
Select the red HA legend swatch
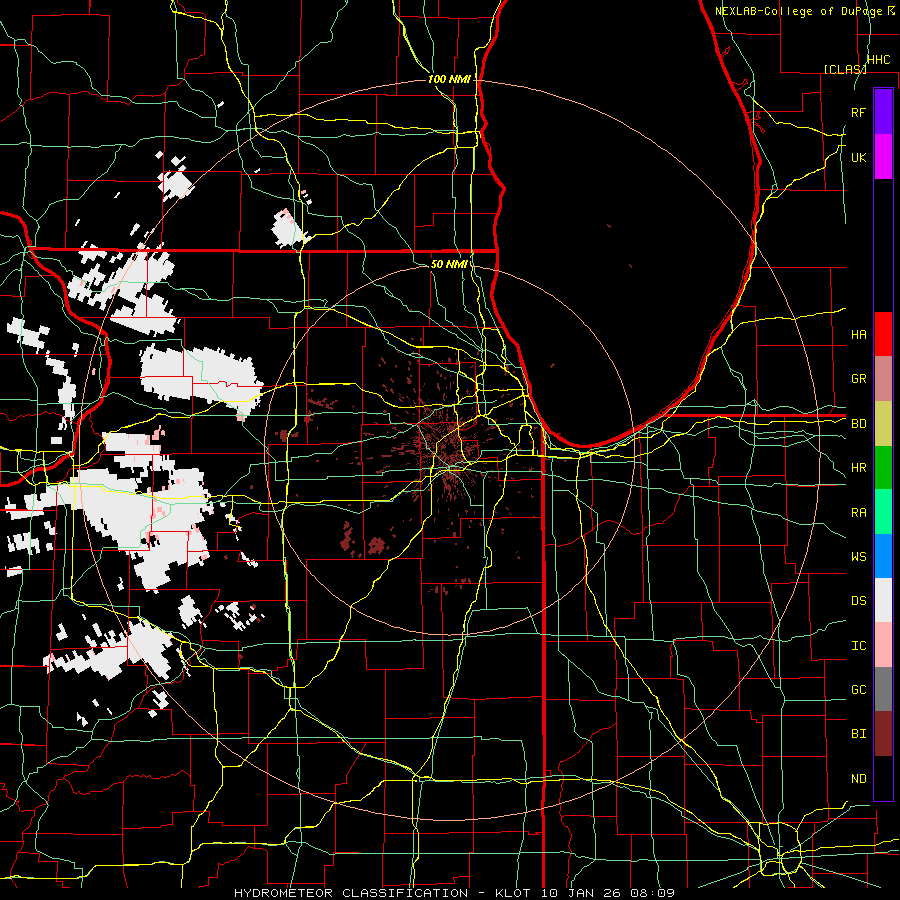[x=883, y=334]
